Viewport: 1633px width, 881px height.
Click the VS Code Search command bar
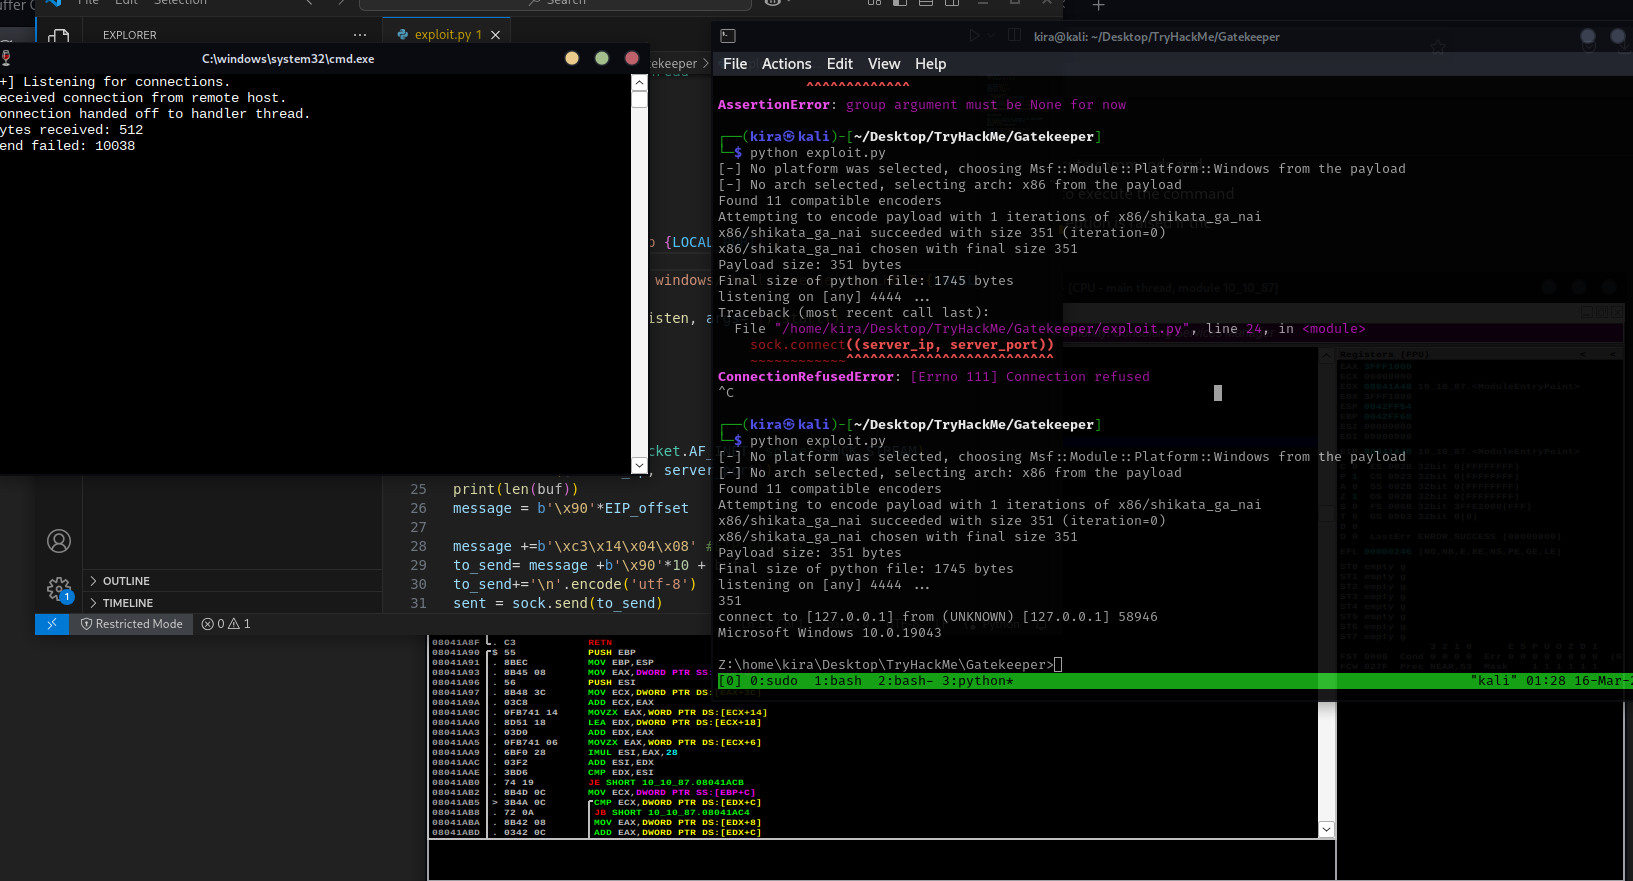point(558,4)
